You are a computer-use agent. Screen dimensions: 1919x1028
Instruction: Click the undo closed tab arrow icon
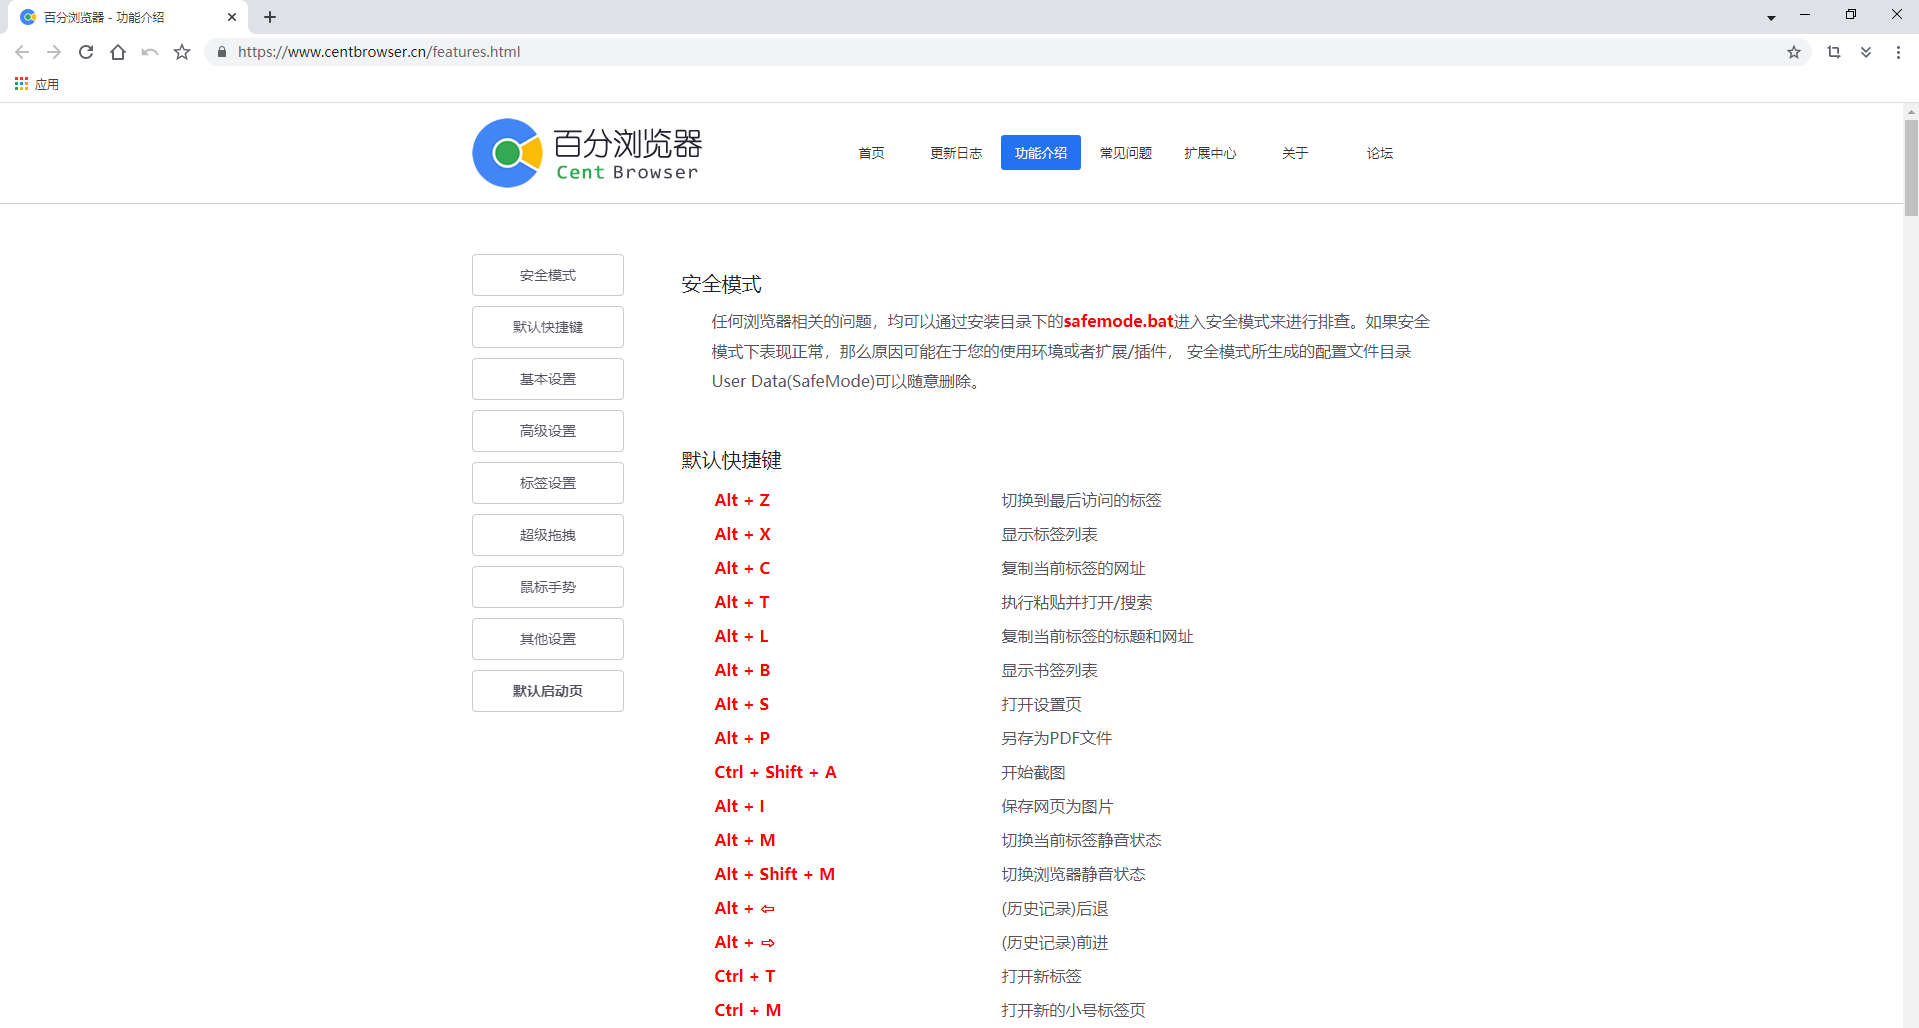tap(150, 52)
